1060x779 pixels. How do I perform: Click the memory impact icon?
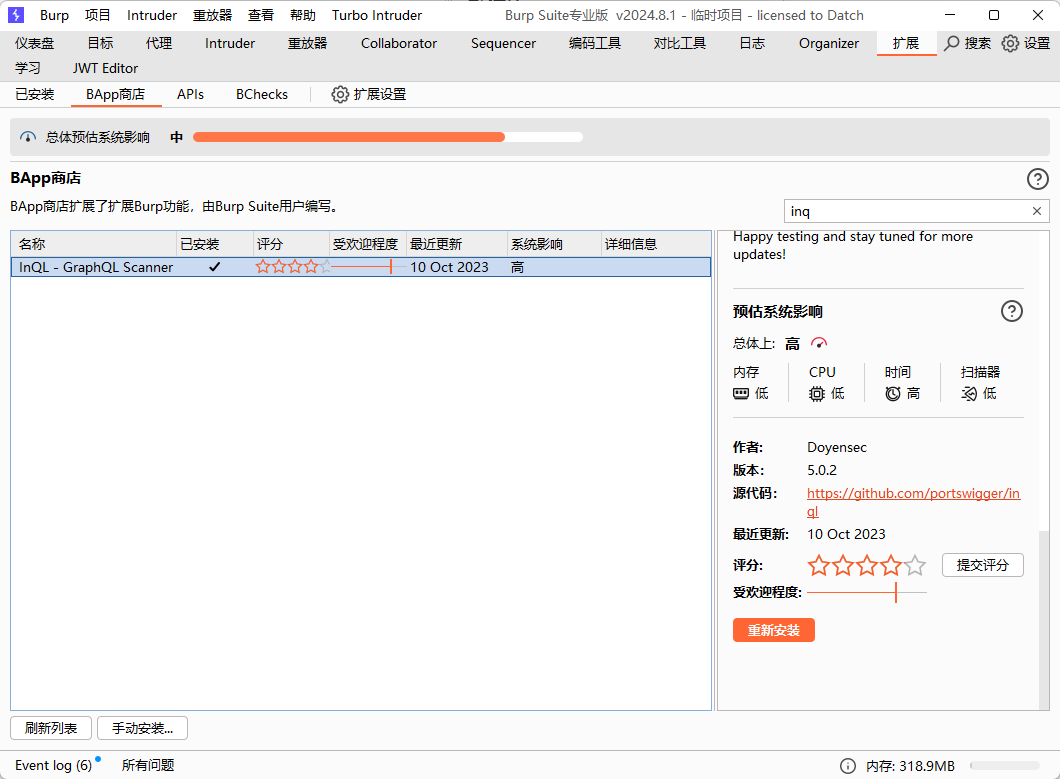pyautogui.click(x=741, y=394)
